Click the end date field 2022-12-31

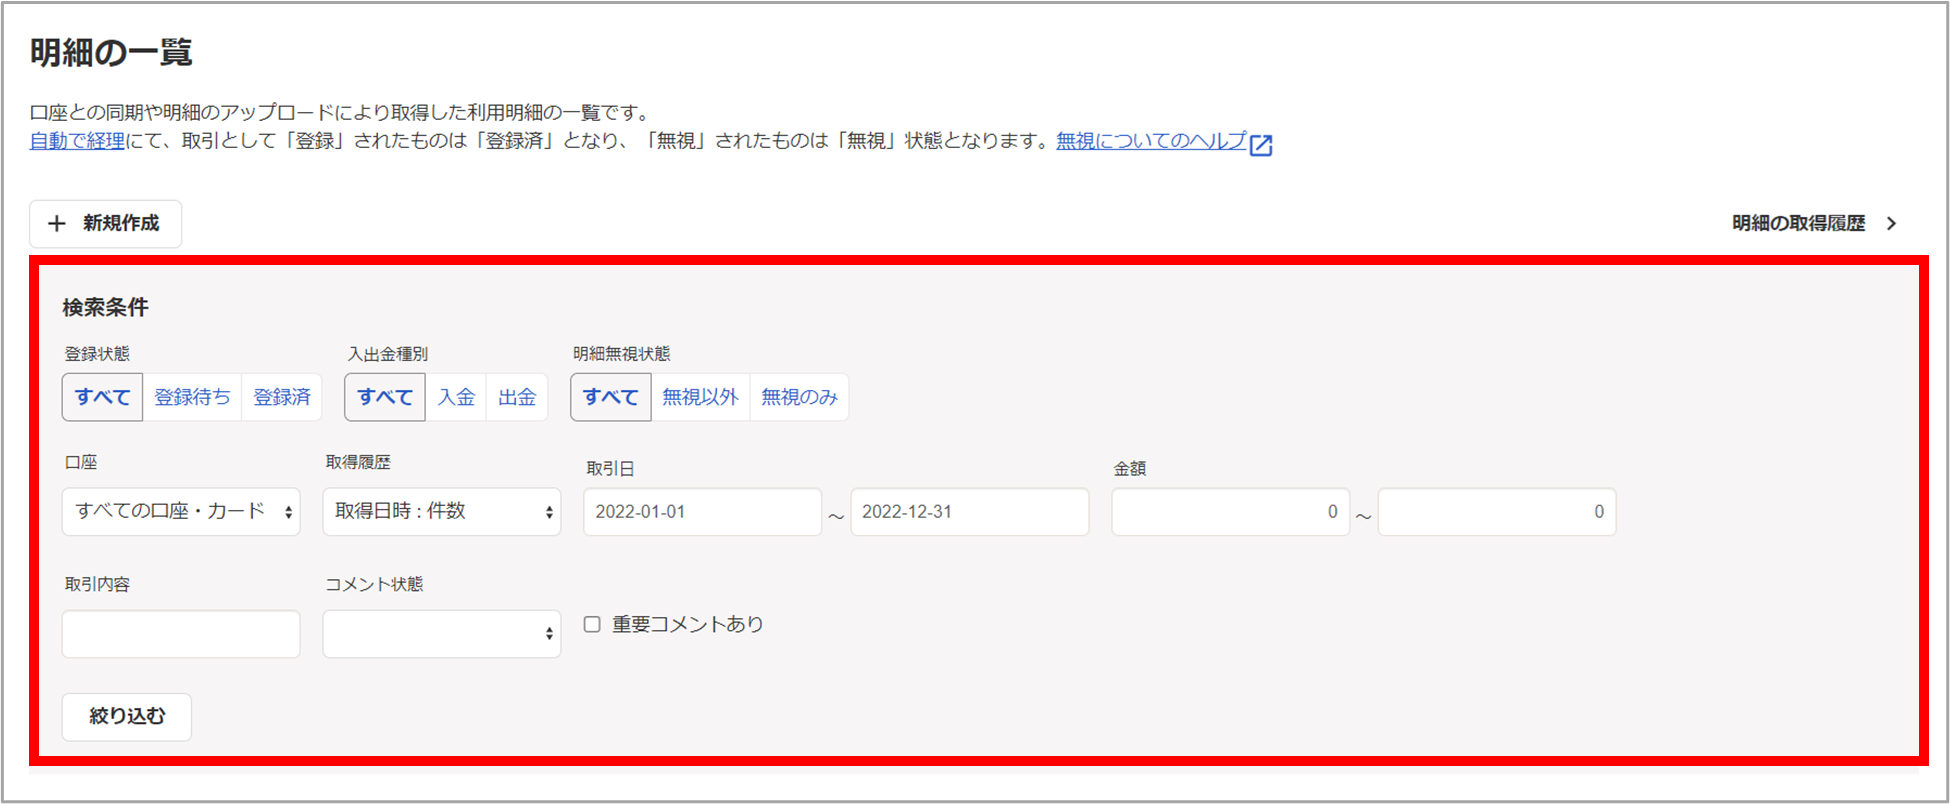point(969,512)
